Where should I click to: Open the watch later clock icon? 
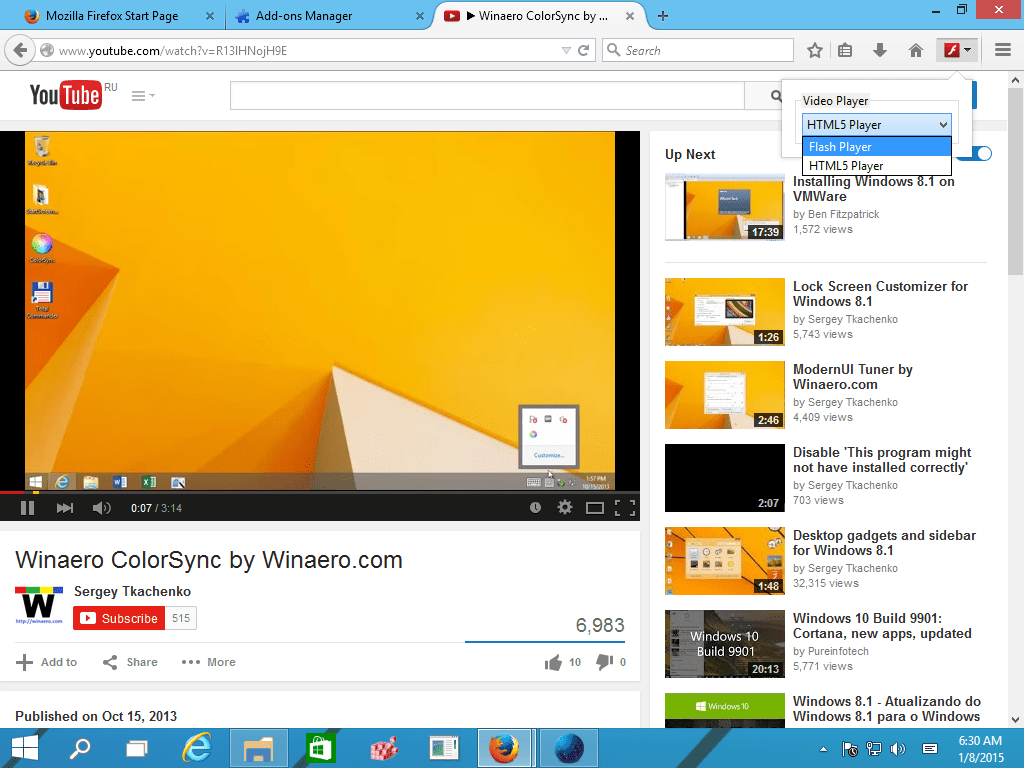[535, 507]
